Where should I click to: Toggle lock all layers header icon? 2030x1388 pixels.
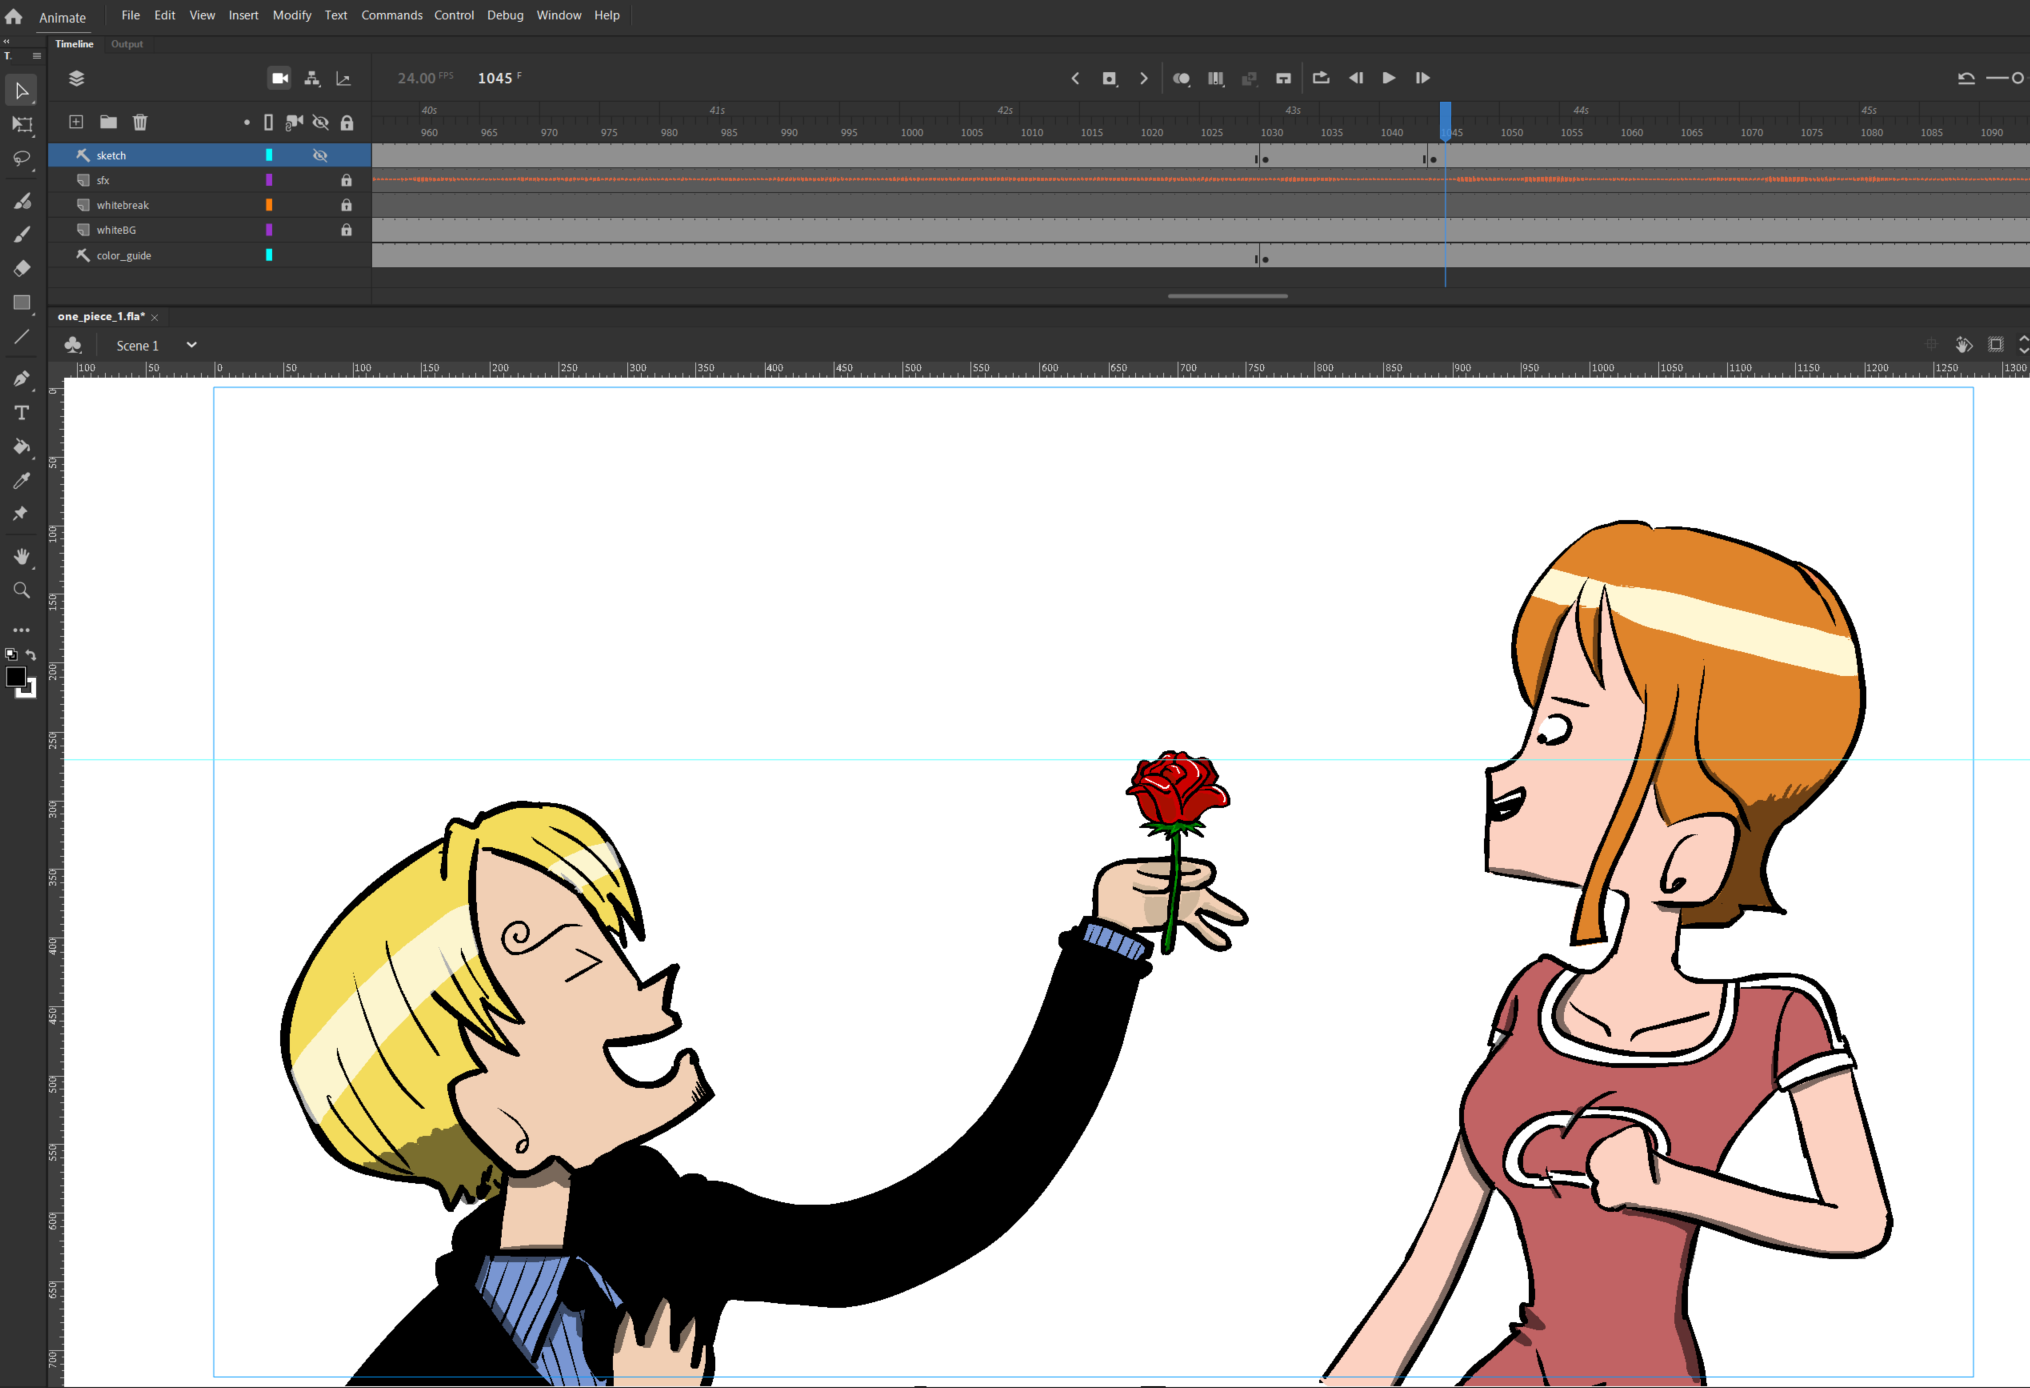[346, 122]
